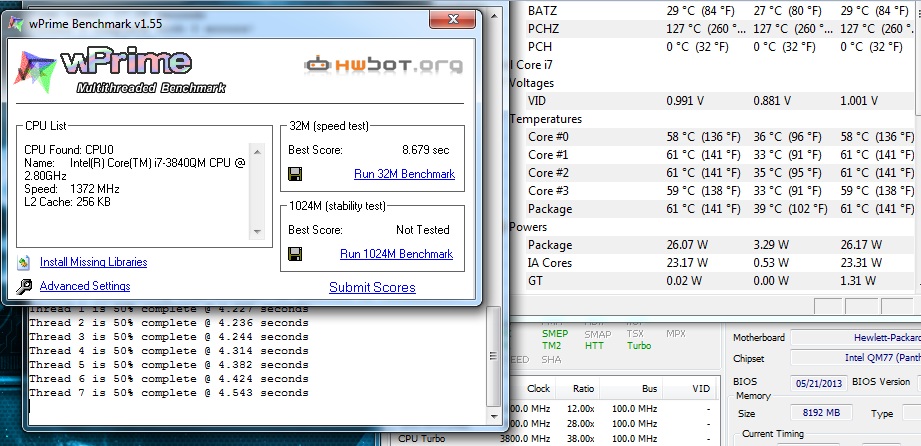Select the BATZ sensor row
Viewport: 921px width, 446px height.
click(x=712, y=11)
